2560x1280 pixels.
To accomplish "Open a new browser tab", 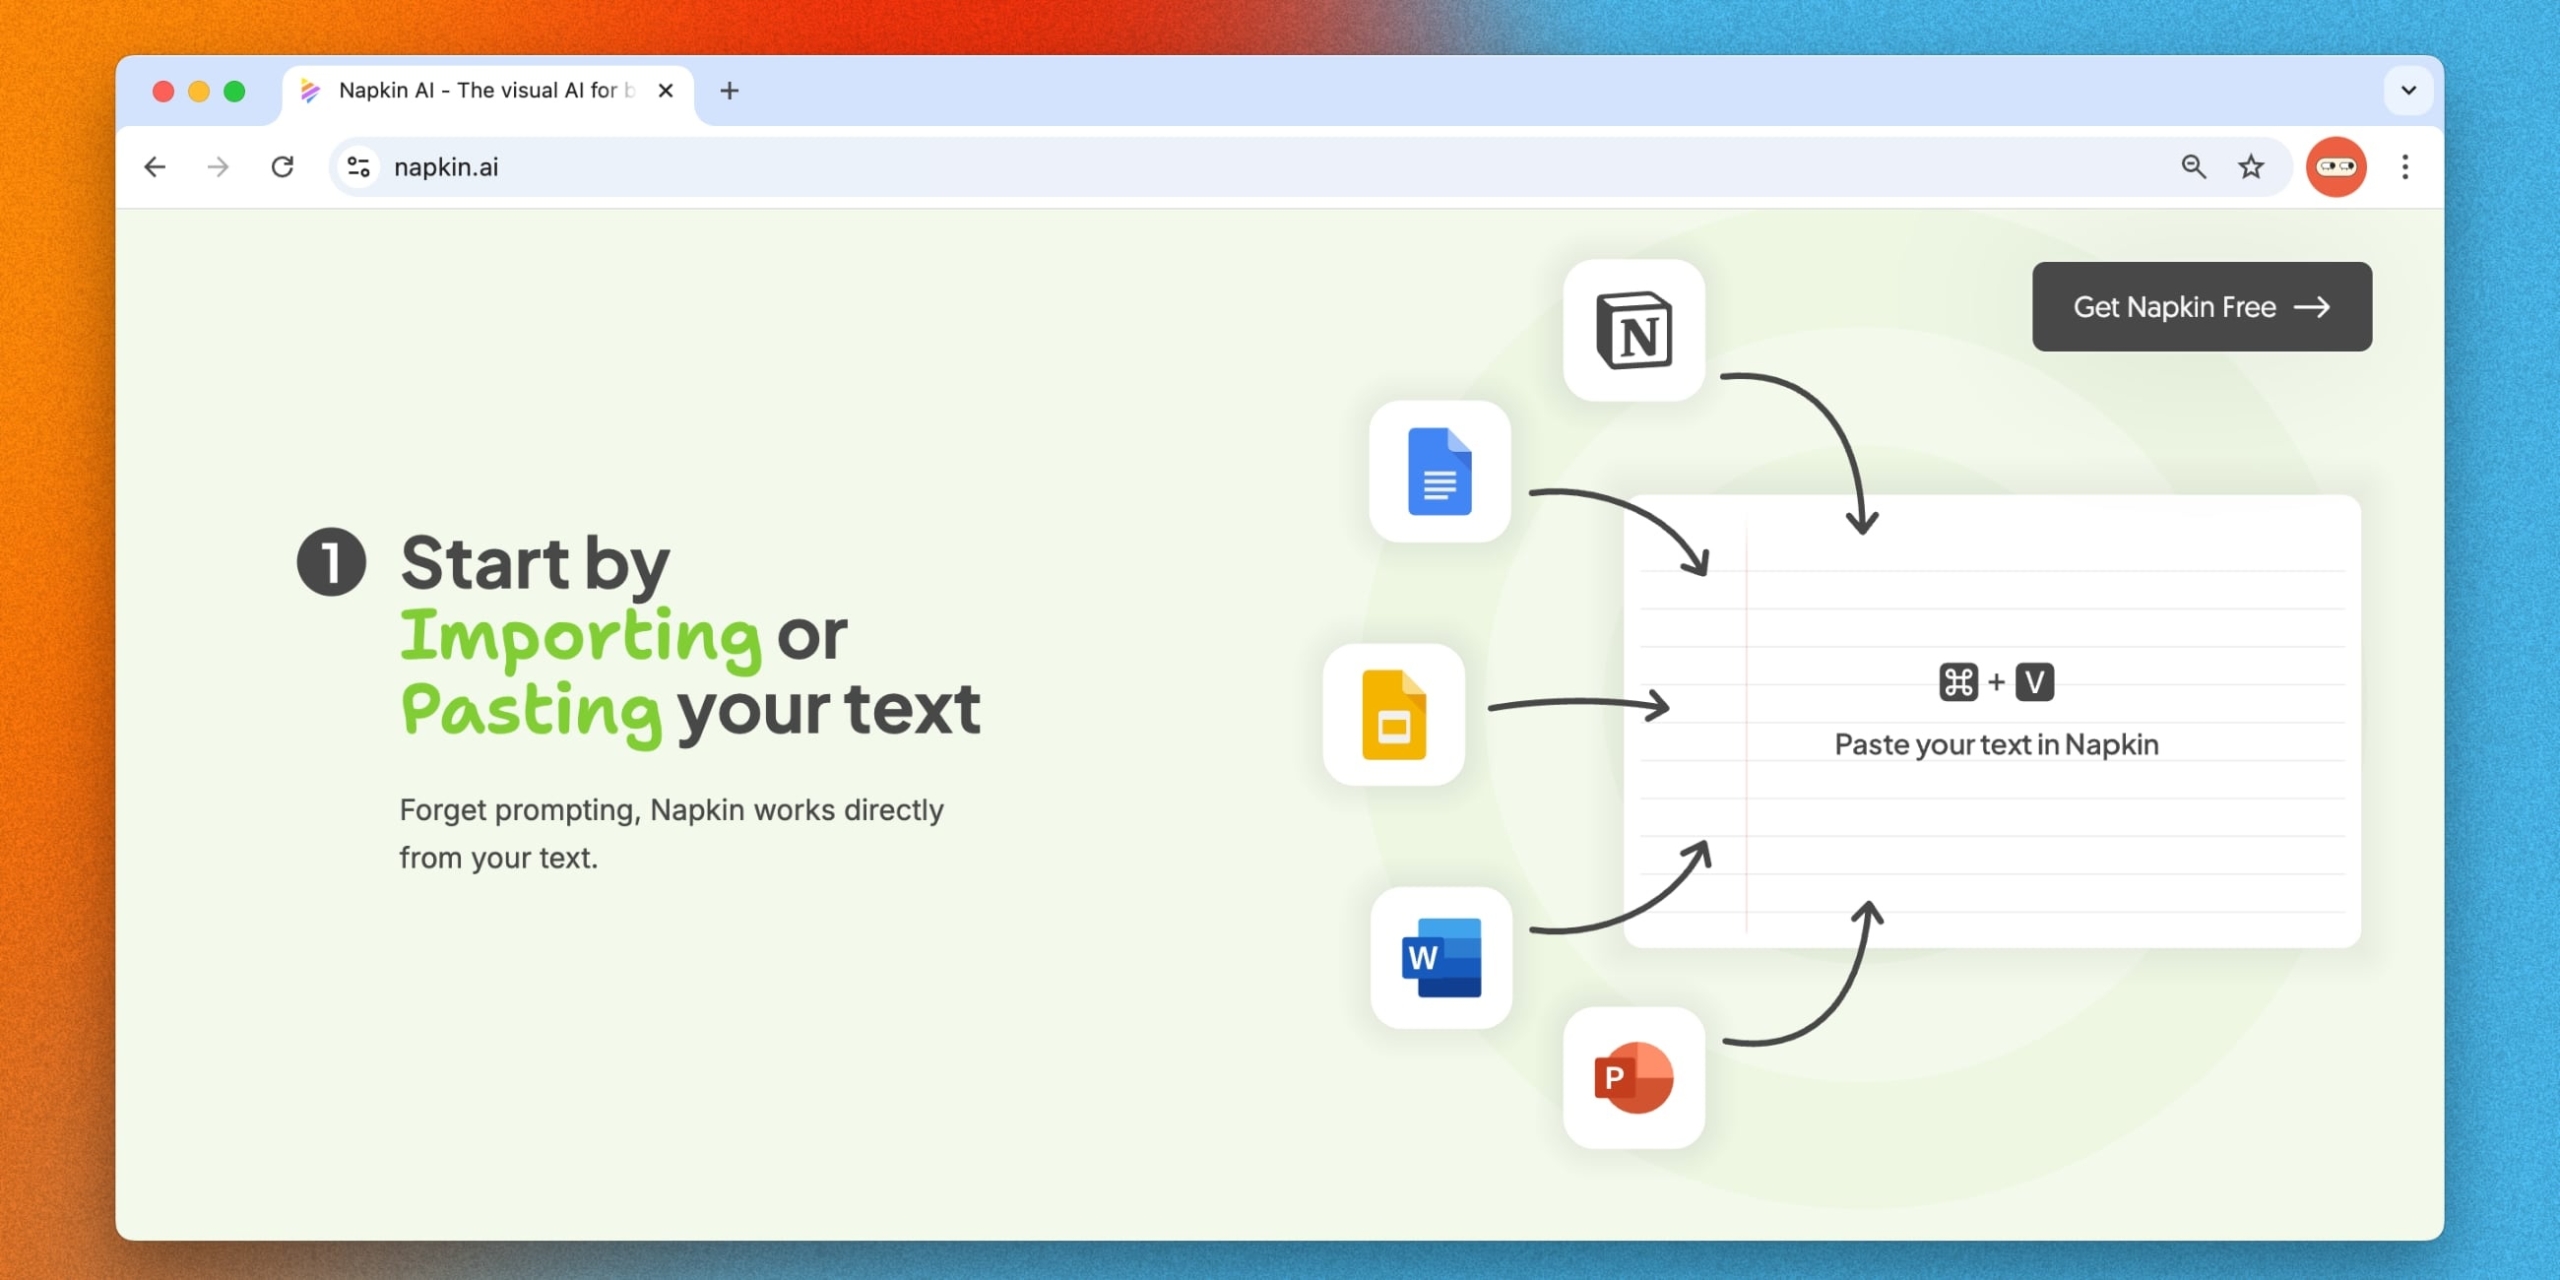I will click(x=729, y=91).
